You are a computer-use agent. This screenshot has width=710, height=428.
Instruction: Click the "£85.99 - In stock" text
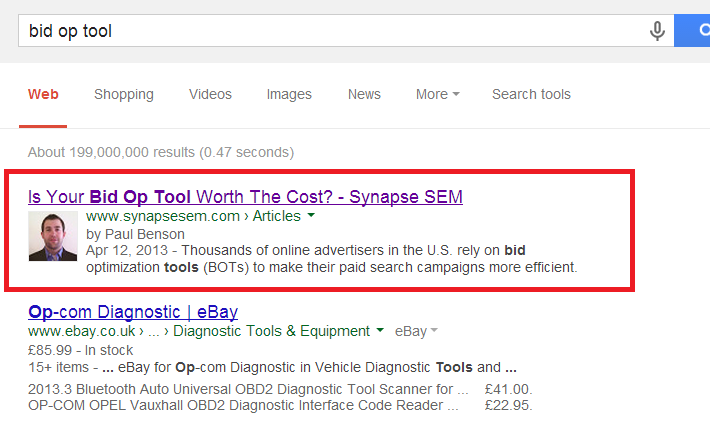click(x=80, y=350)
